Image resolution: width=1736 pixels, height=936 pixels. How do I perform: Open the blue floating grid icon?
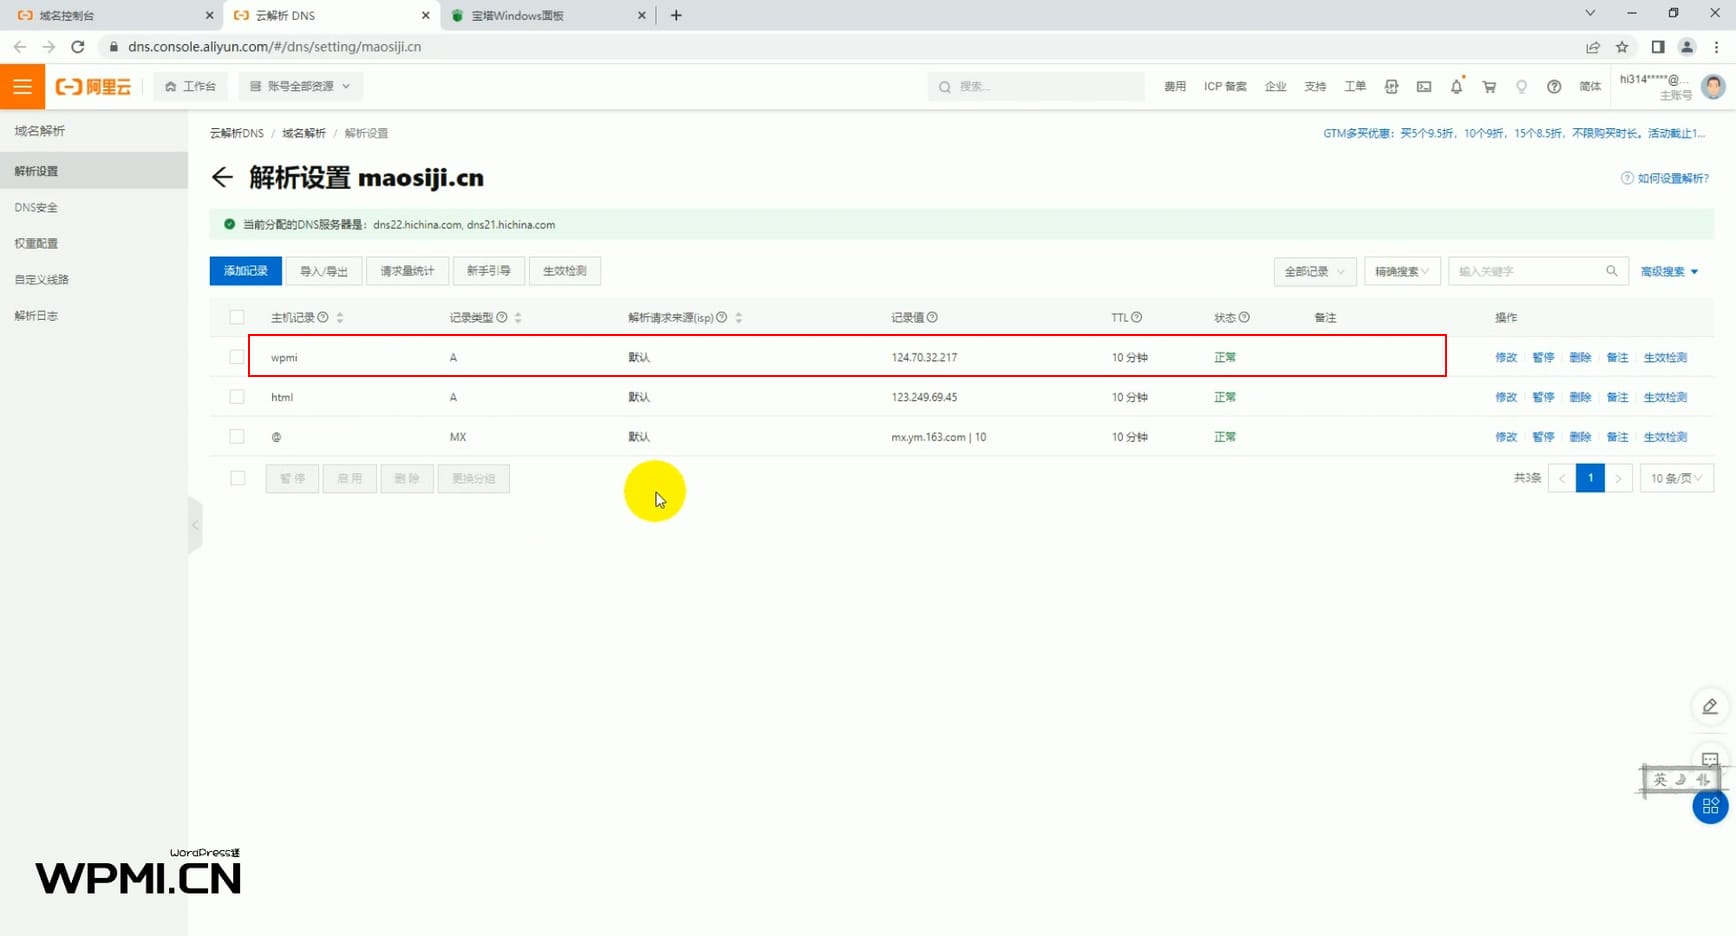[1710, 806]
